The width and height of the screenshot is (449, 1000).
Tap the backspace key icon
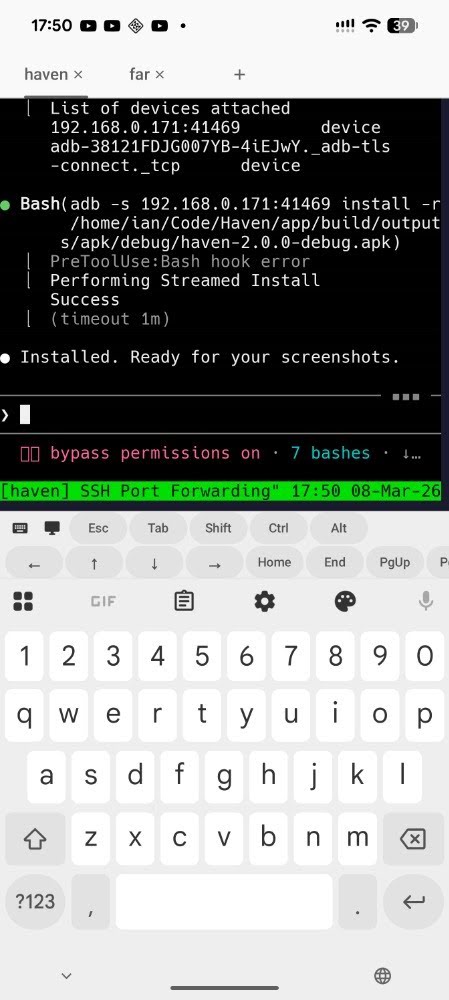point(413,839)
